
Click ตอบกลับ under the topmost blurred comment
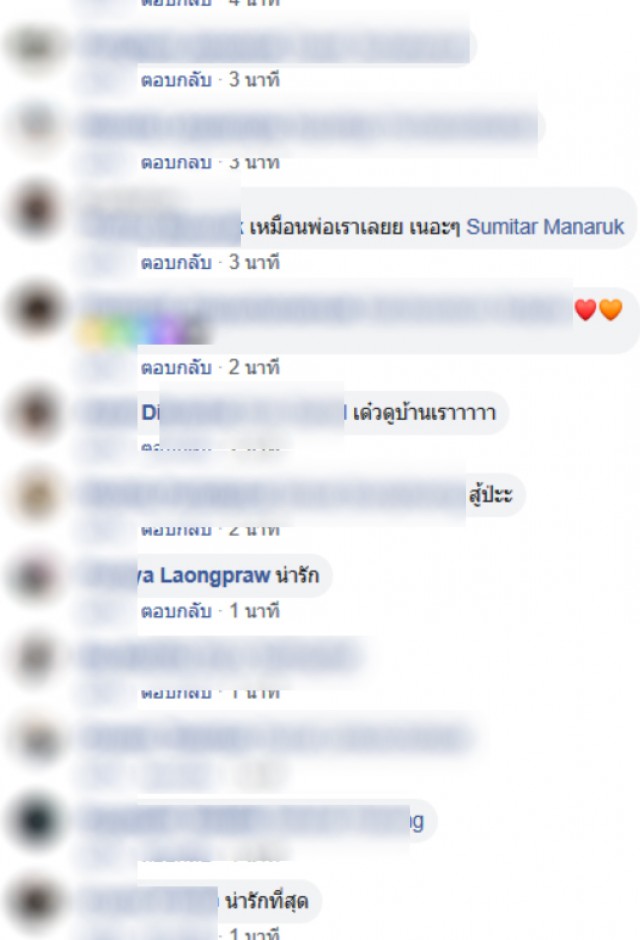point(176,80)
